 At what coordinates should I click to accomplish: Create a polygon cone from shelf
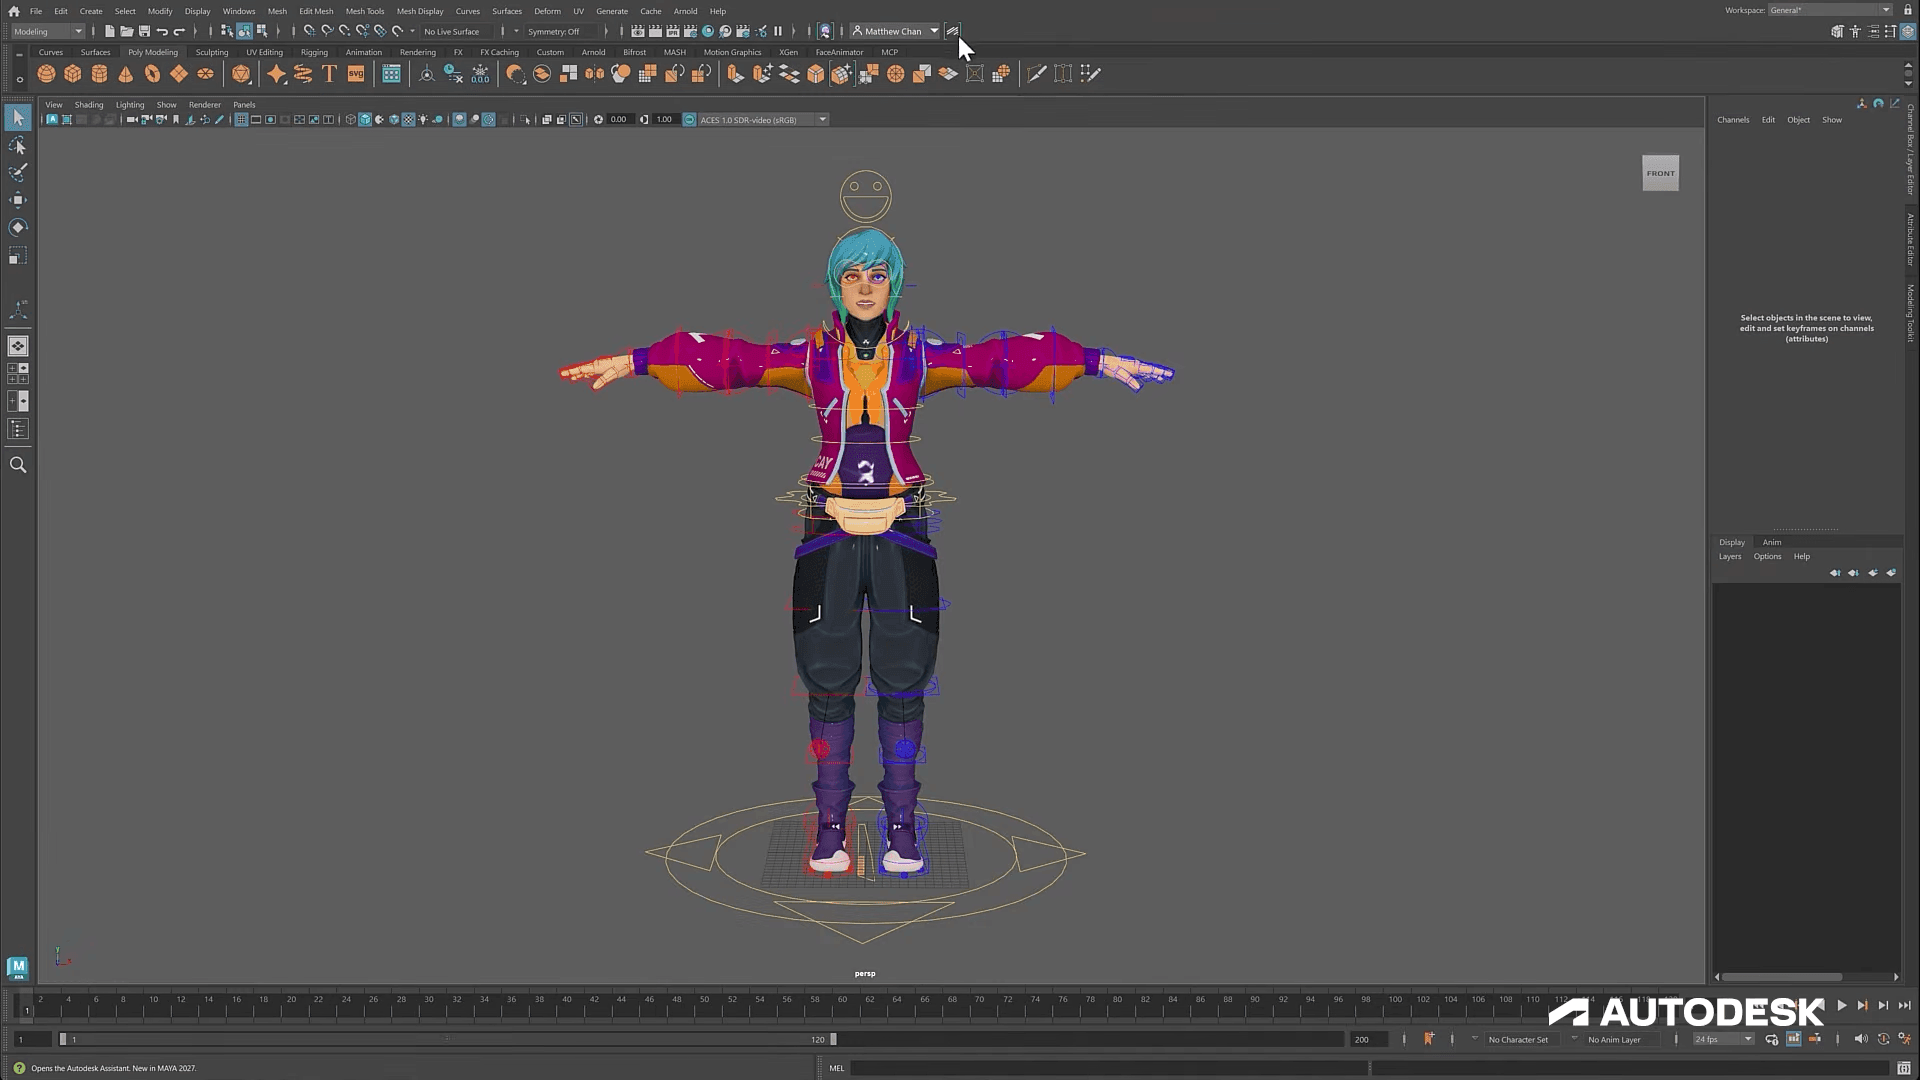click(125, 74)
